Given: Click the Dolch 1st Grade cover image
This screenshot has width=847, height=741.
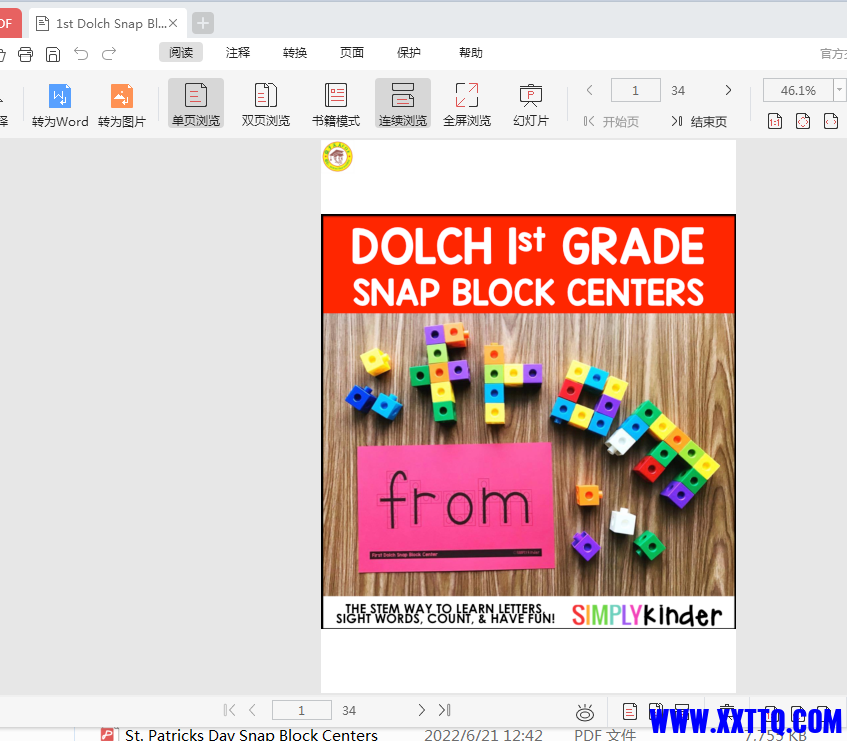Looking at the screenshot, I should pos(528,421).
